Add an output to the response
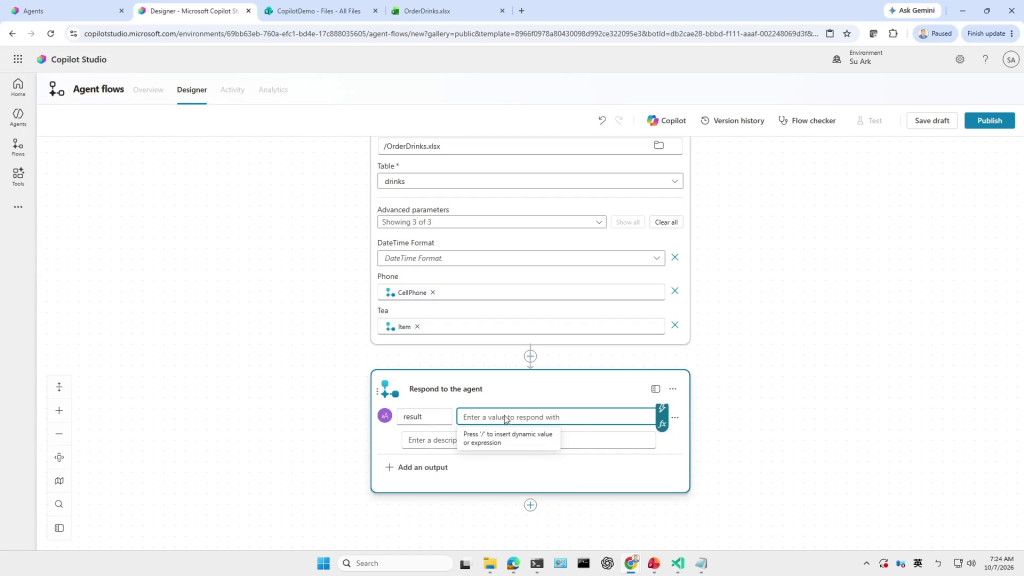 coord(417,467)
